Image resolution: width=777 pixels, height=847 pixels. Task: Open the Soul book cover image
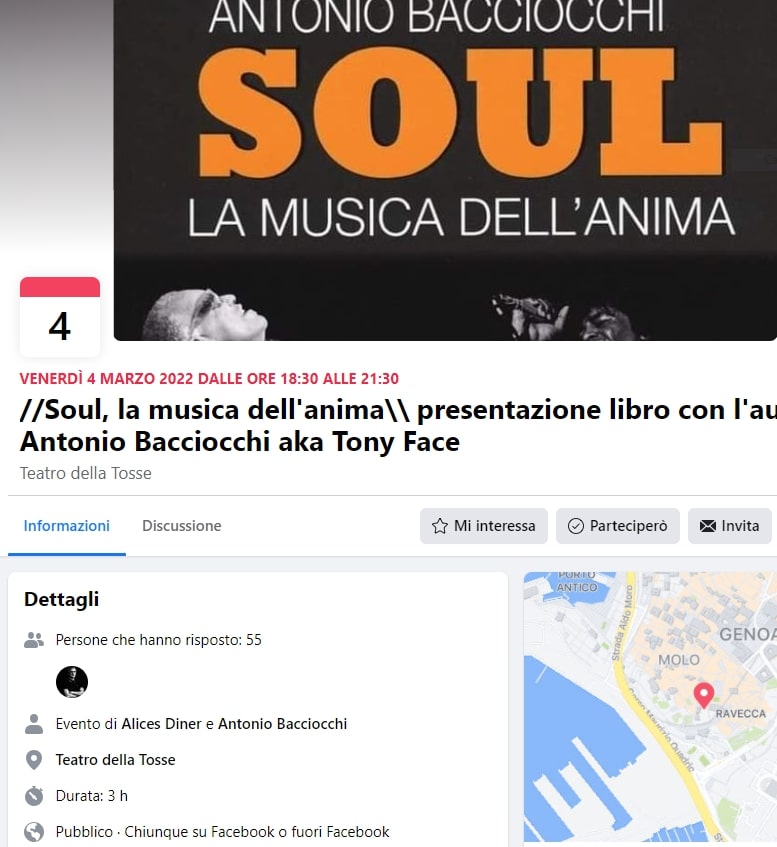tap(445, 170)
